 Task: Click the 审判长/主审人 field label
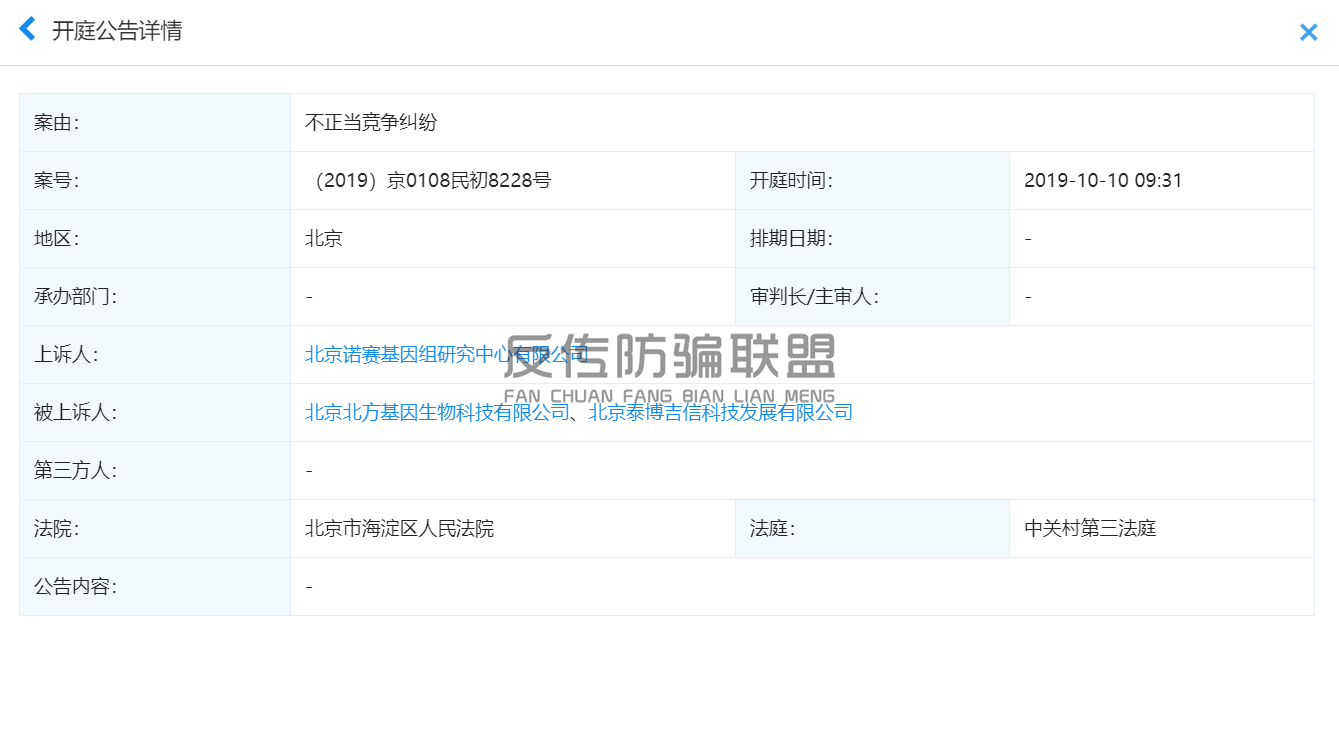coord(814,297)
